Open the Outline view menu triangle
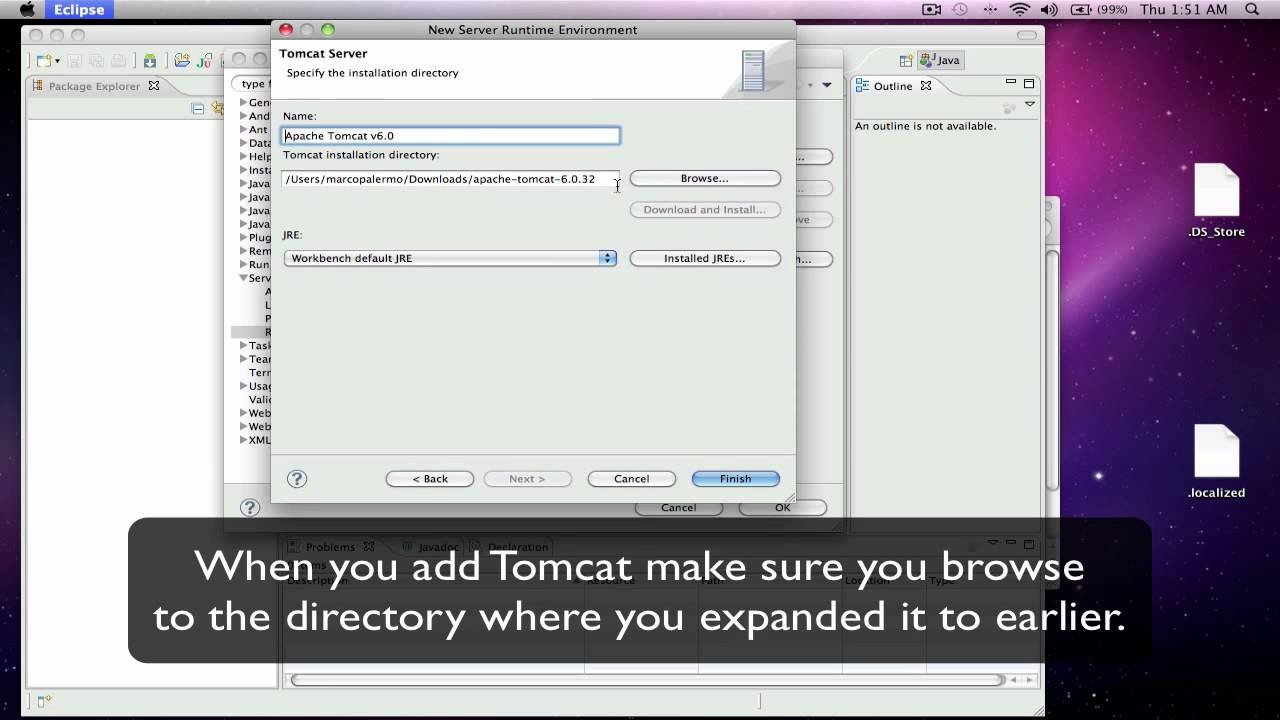1280x720 pixels. pos(1030,104)
